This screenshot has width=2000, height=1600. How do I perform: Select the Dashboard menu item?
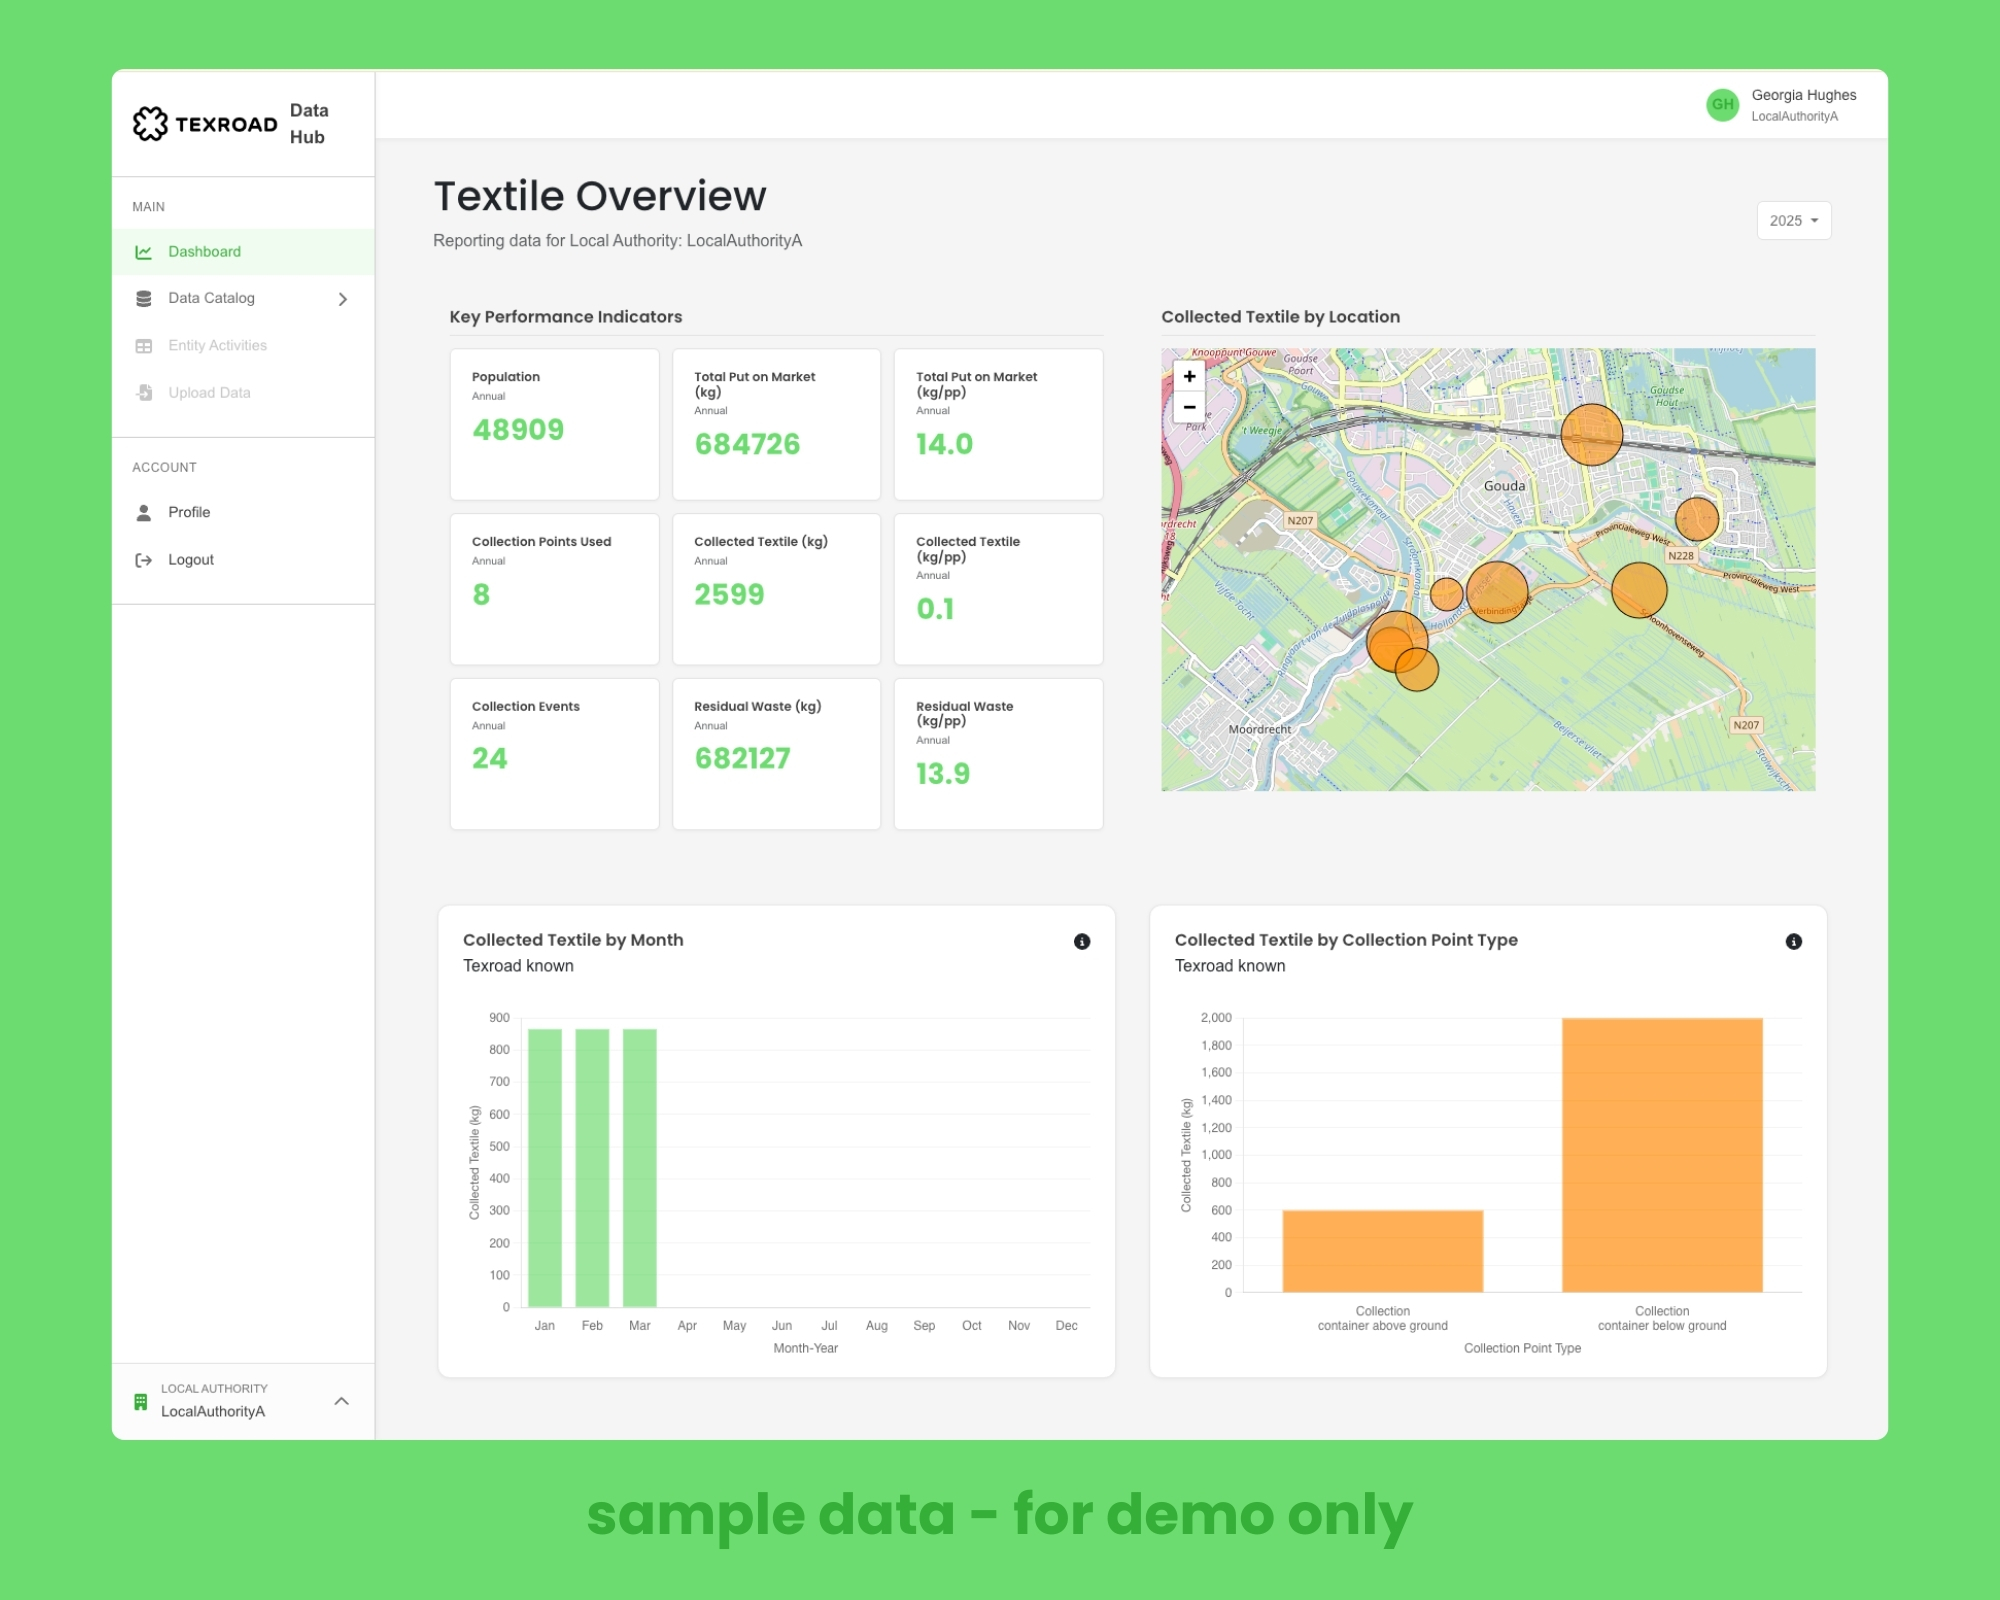[204, 252]
